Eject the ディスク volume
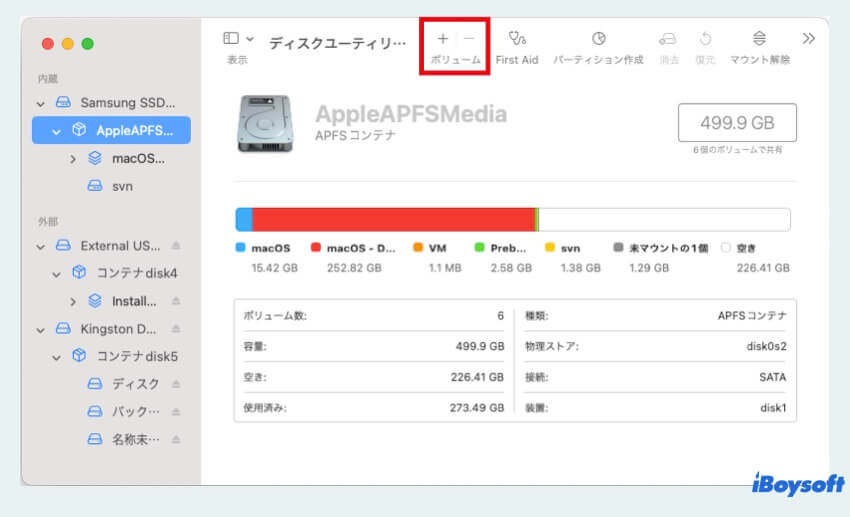This screenshot has height=517, width=850. tap(176, 384)
